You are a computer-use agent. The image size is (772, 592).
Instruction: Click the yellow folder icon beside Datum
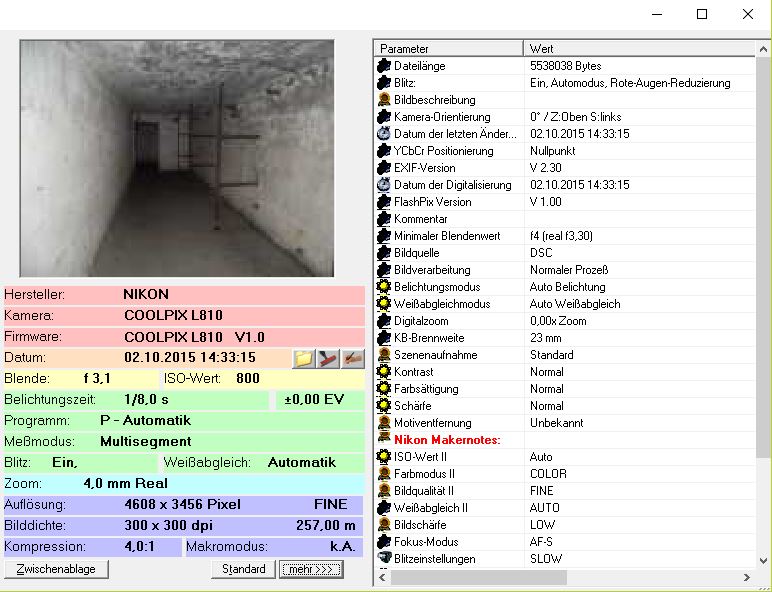pos(304,359)
